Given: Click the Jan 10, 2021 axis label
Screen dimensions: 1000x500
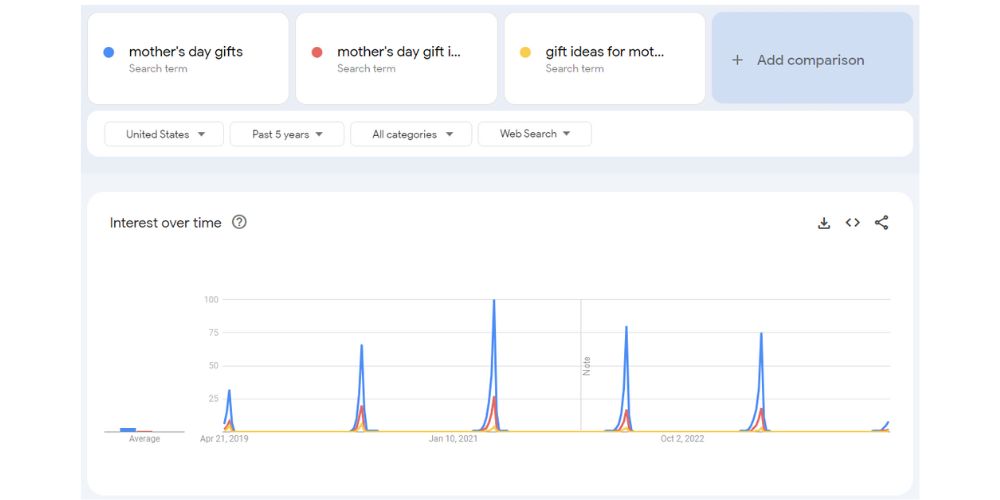Looking at the screenshot, I should point(454,439).
